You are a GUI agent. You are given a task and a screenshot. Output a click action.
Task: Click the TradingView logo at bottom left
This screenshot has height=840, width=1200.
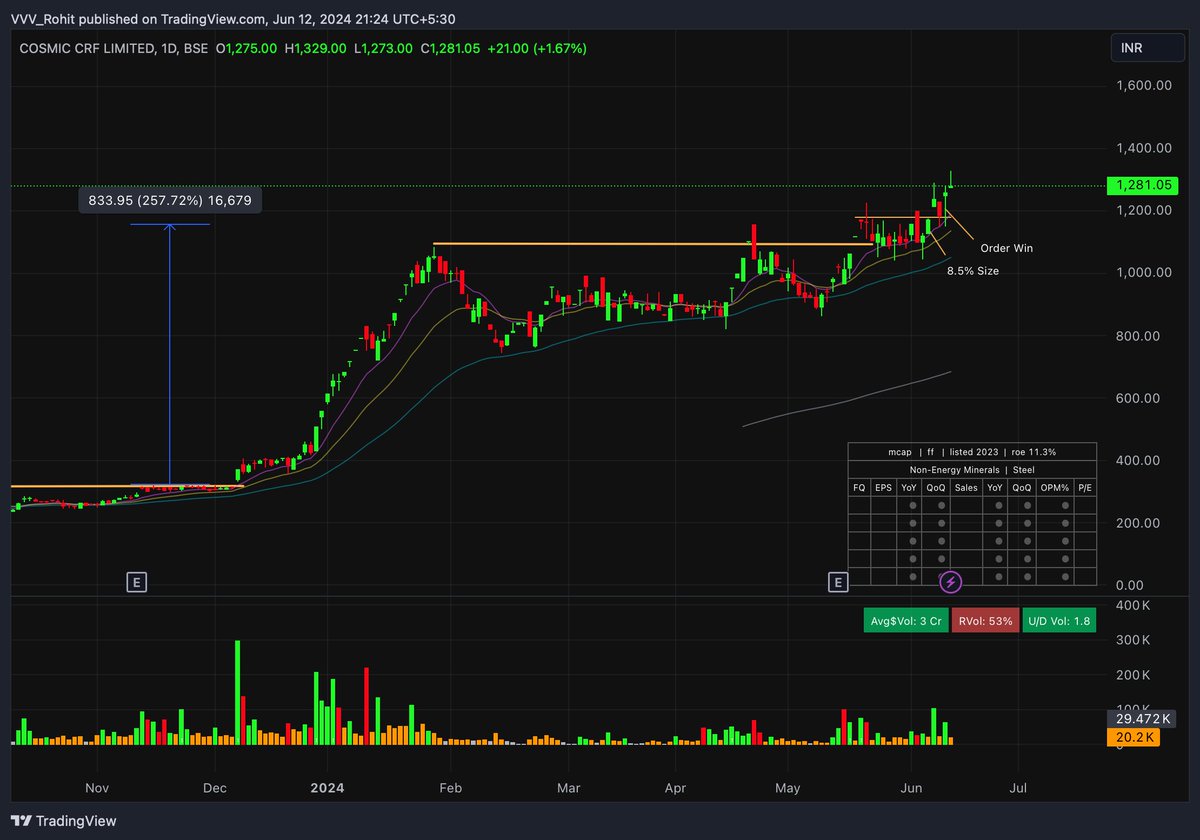(x=64, y=821)
